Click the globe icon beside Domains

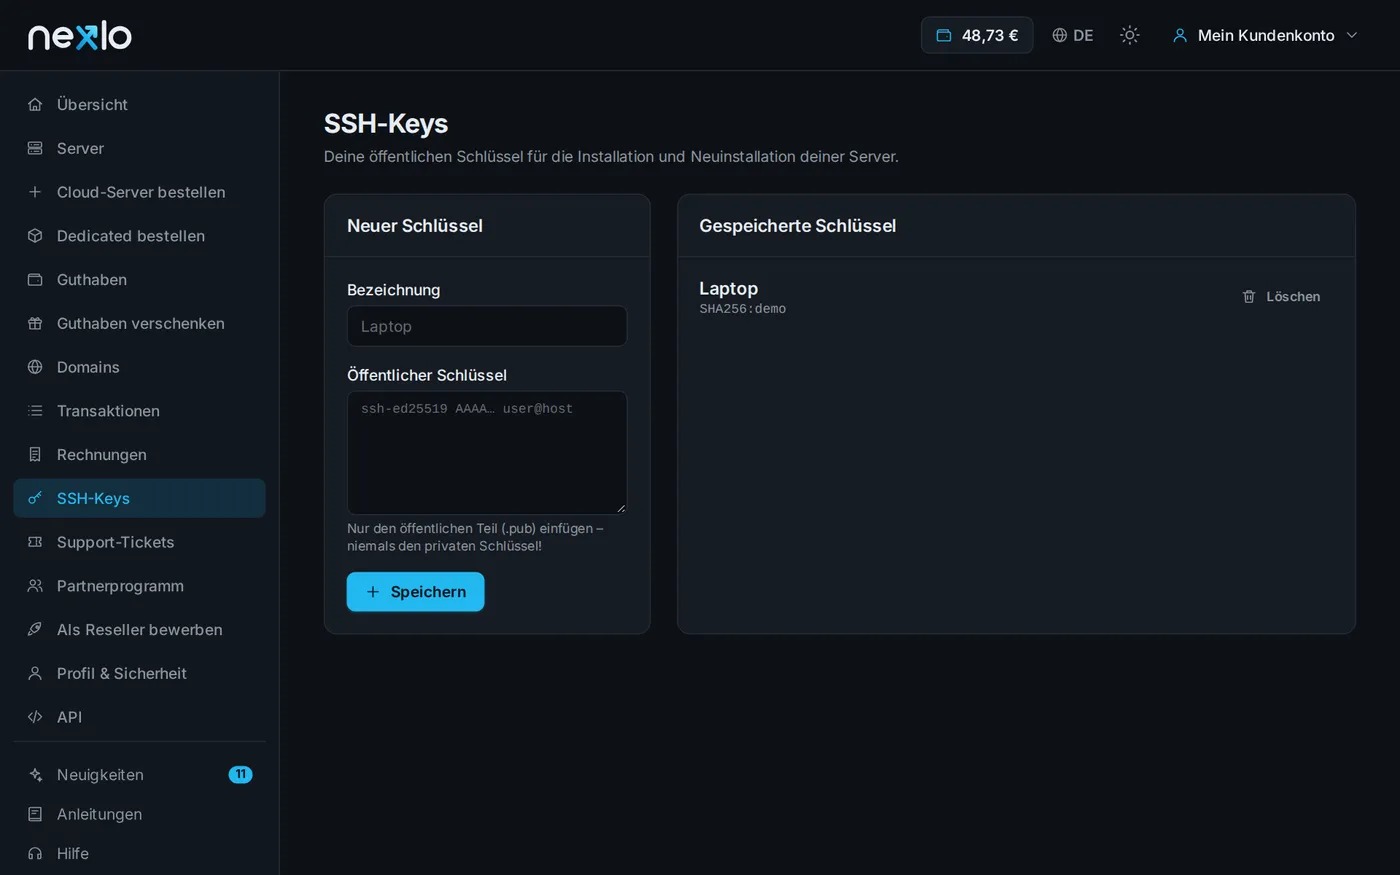pos(35,367)
